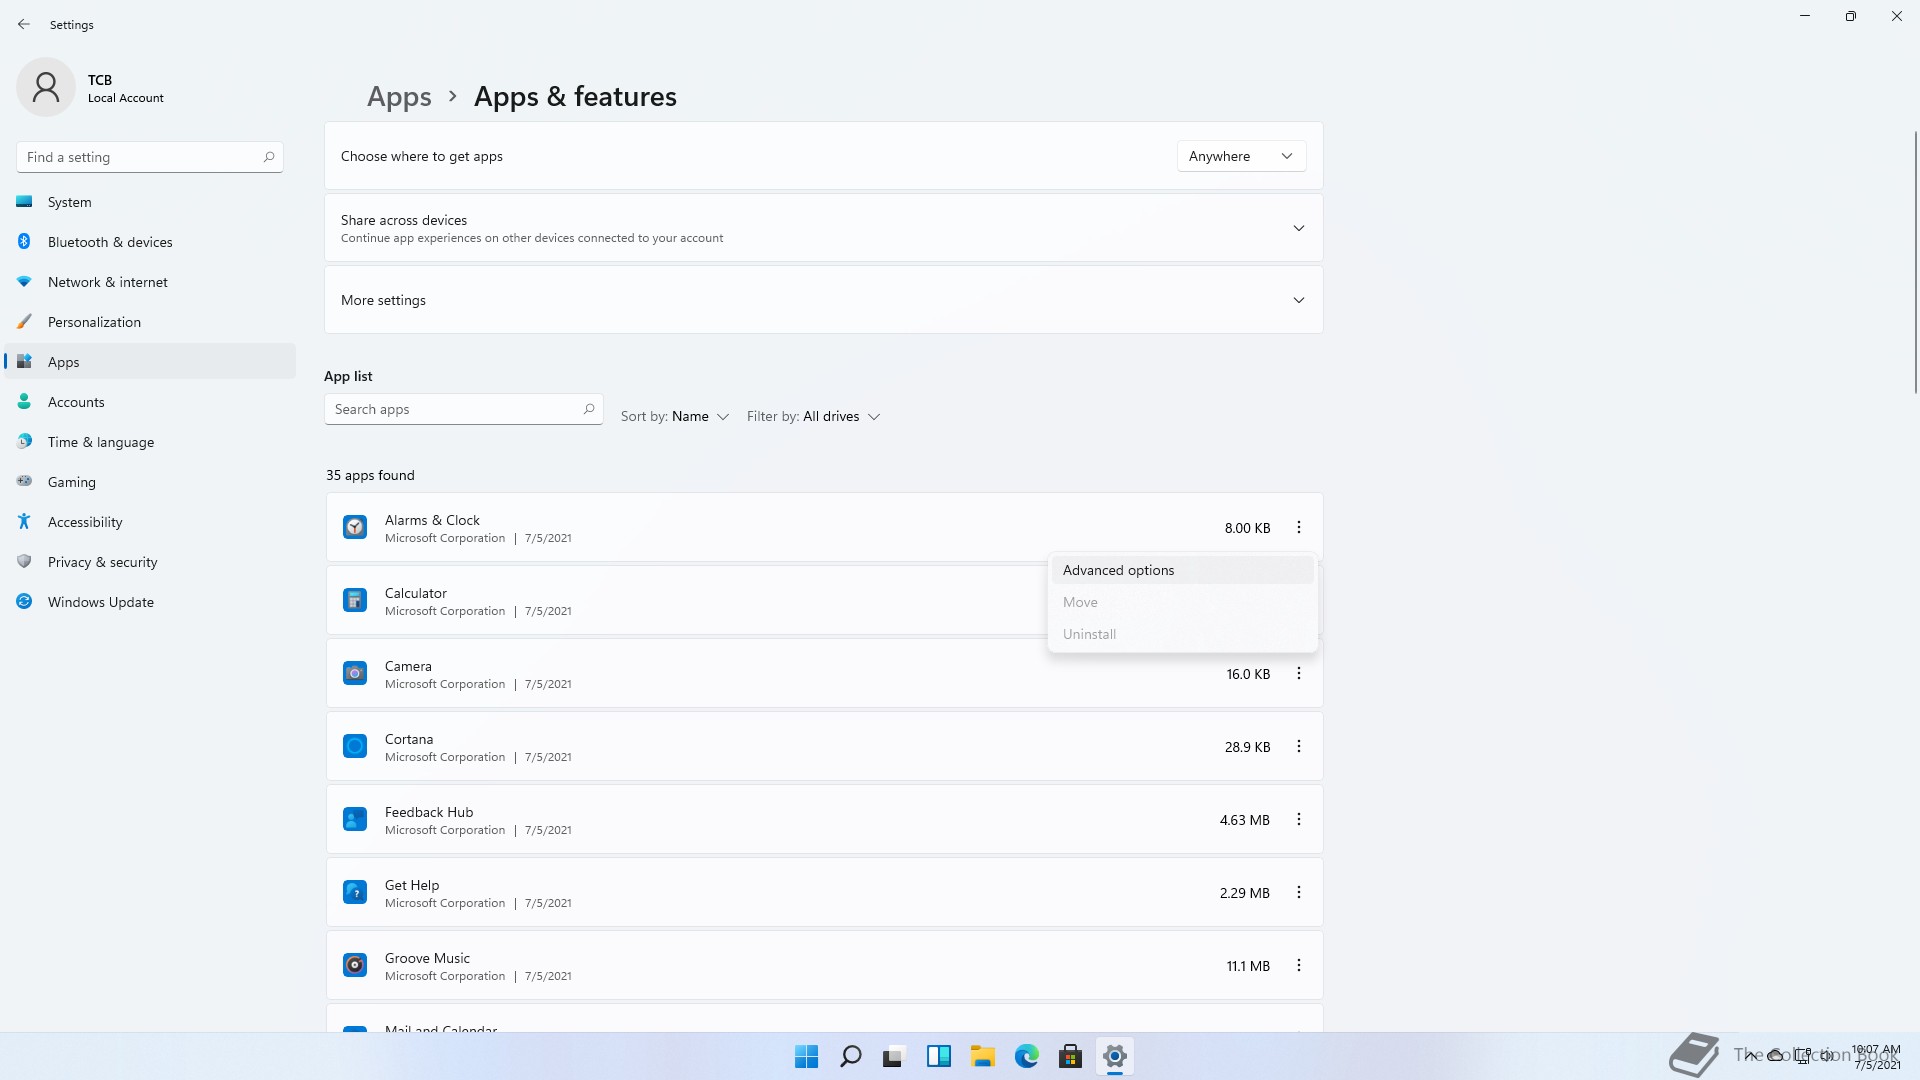
Task: Click the 35 apps found text
Action: [370, 475]
